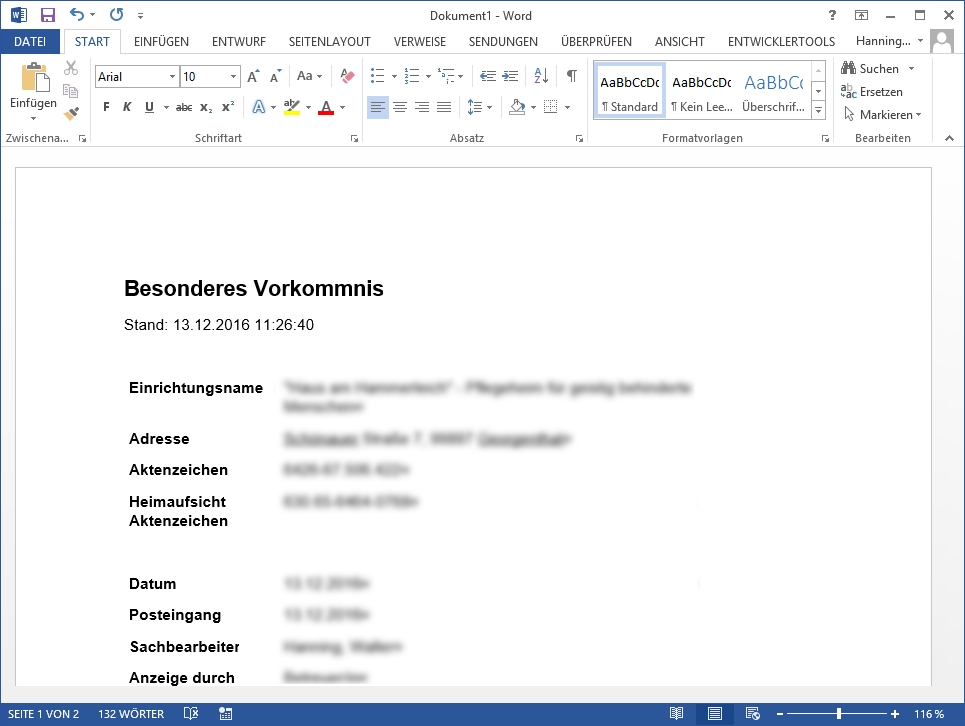Click the Ersetzen button
This screenshot has width=965, height=726.
point(872,92)
